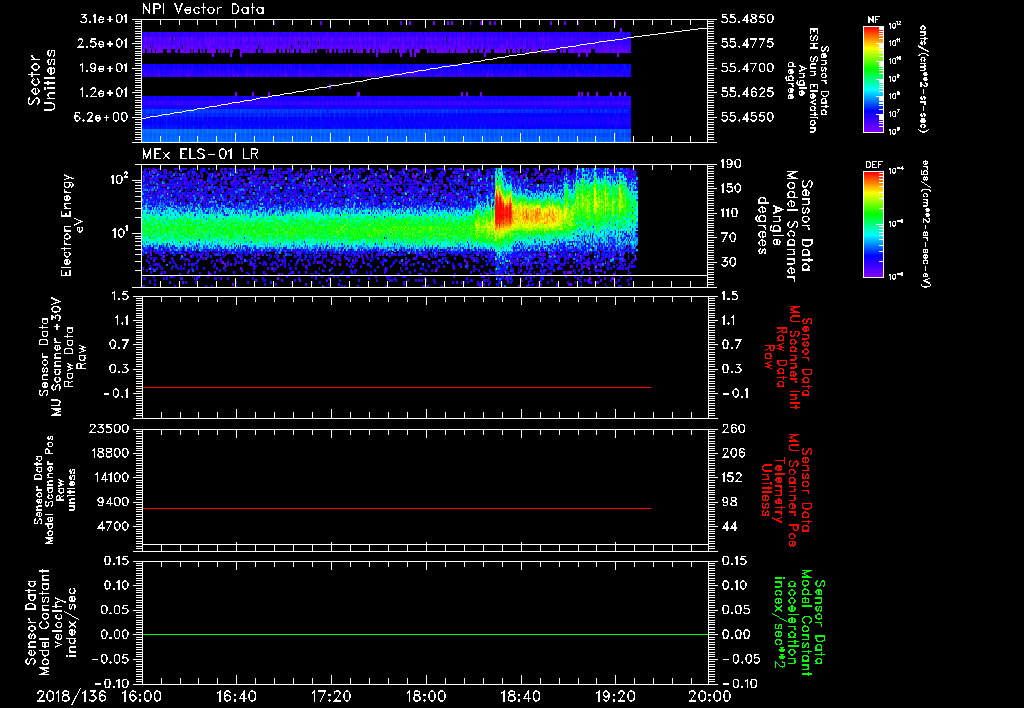Viewport: 1024px width, 708px height.
Task: Click the 55.4850 elevation tick label
Action: (x=748, y=19)
